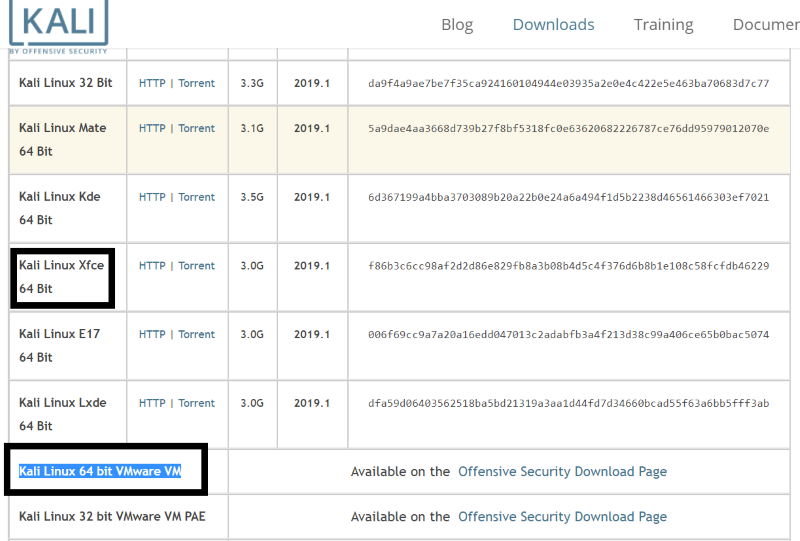Download Kali Linux Lxde via Torrent

197,403
